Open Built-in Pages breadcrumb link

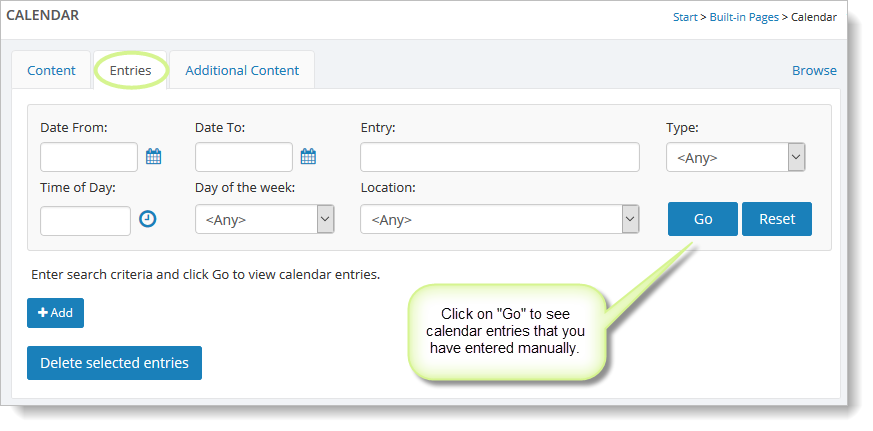point(744,17)
